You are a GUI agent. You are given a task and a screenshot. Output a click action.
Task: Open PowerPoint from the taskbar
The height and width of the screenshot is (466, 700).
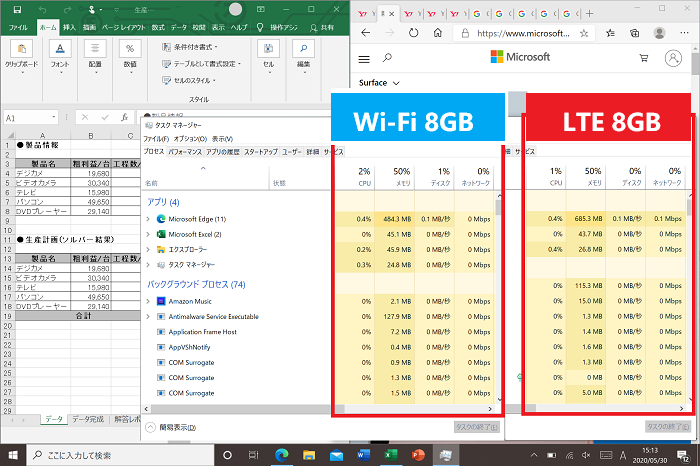[x=418, y=455]
